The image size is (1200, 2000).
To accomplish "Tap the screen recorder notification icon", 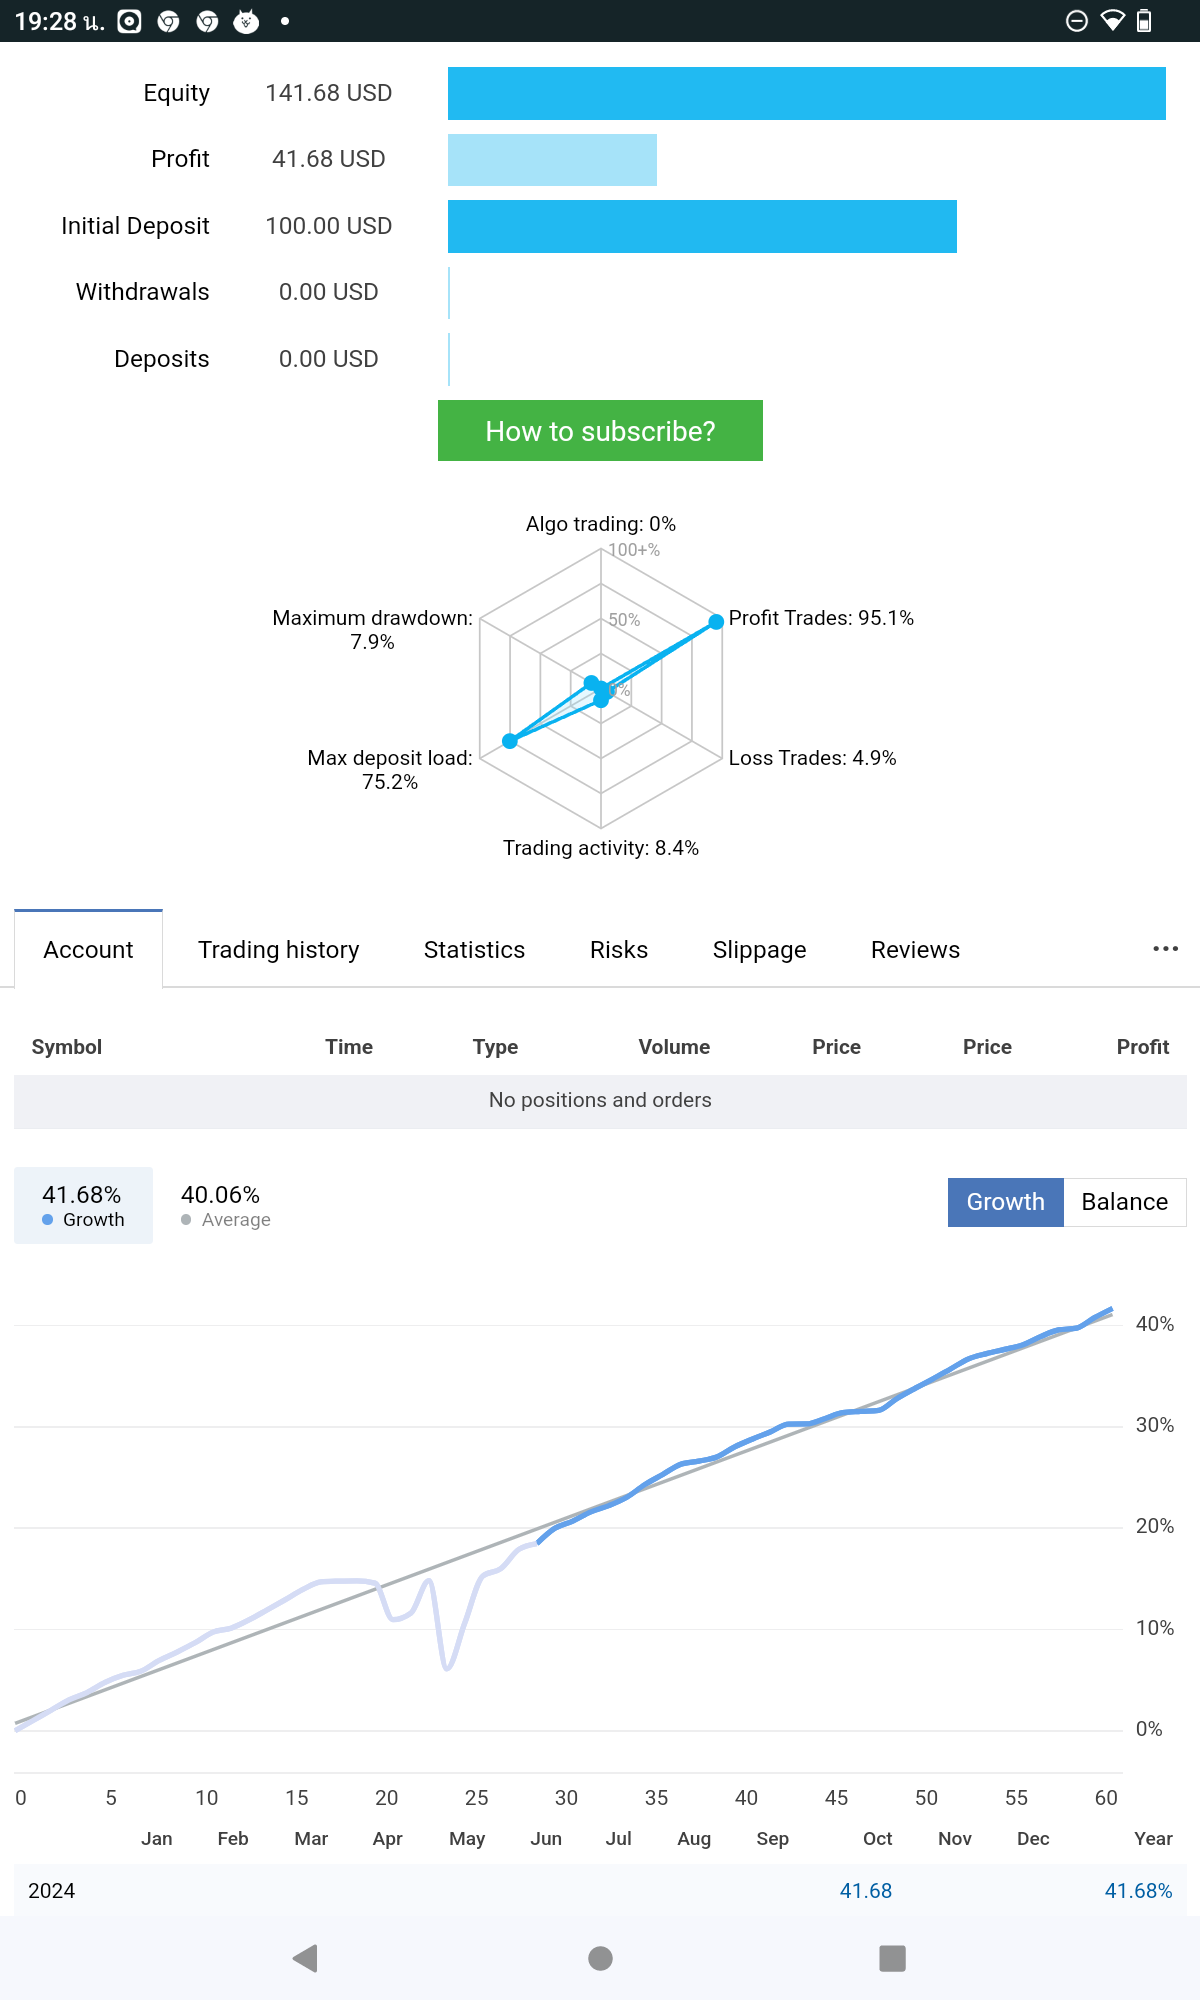I will pyautogui.click(x=130, y=21).
